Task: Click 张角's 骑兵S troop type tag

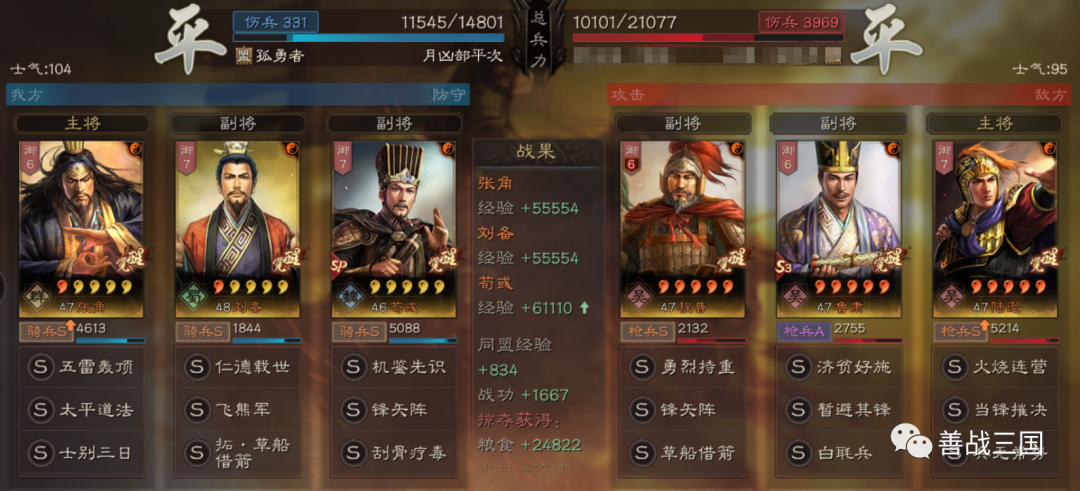Action: click(x=45, y=331)
